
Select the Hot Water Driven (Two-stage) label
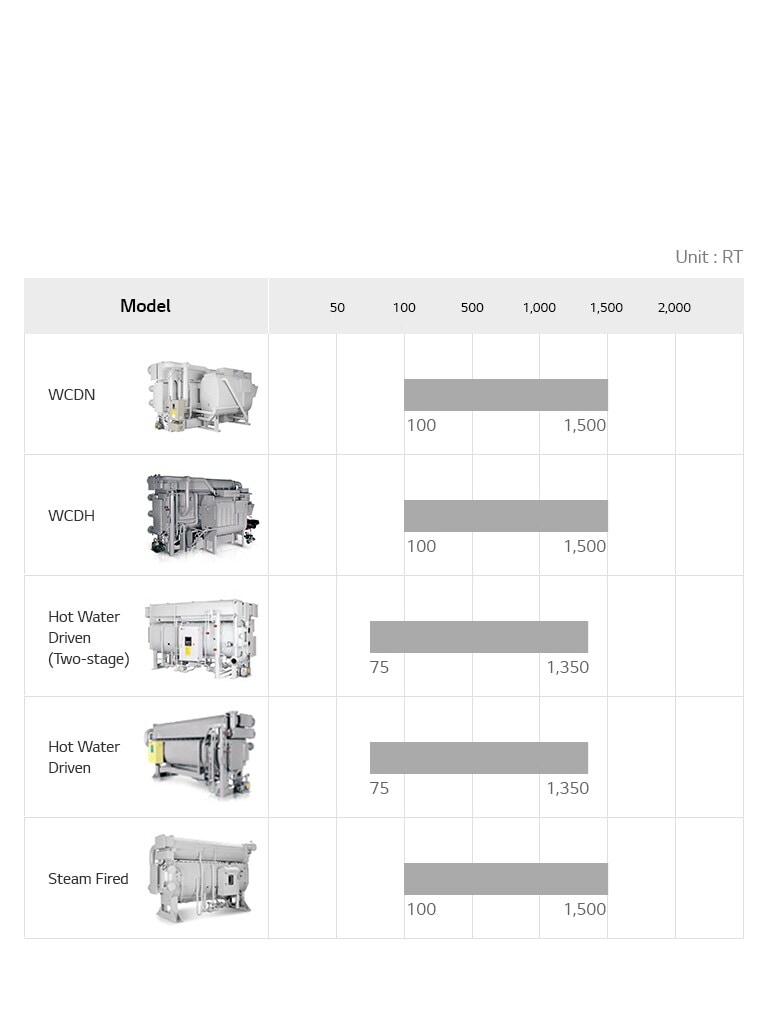click(89, 637)
